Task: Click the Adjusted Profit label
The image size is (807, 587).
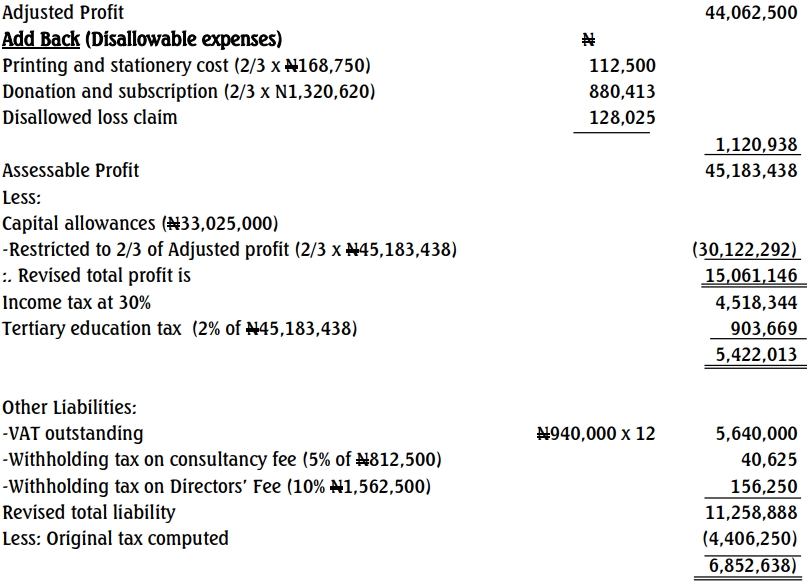Action: point(64,14)
